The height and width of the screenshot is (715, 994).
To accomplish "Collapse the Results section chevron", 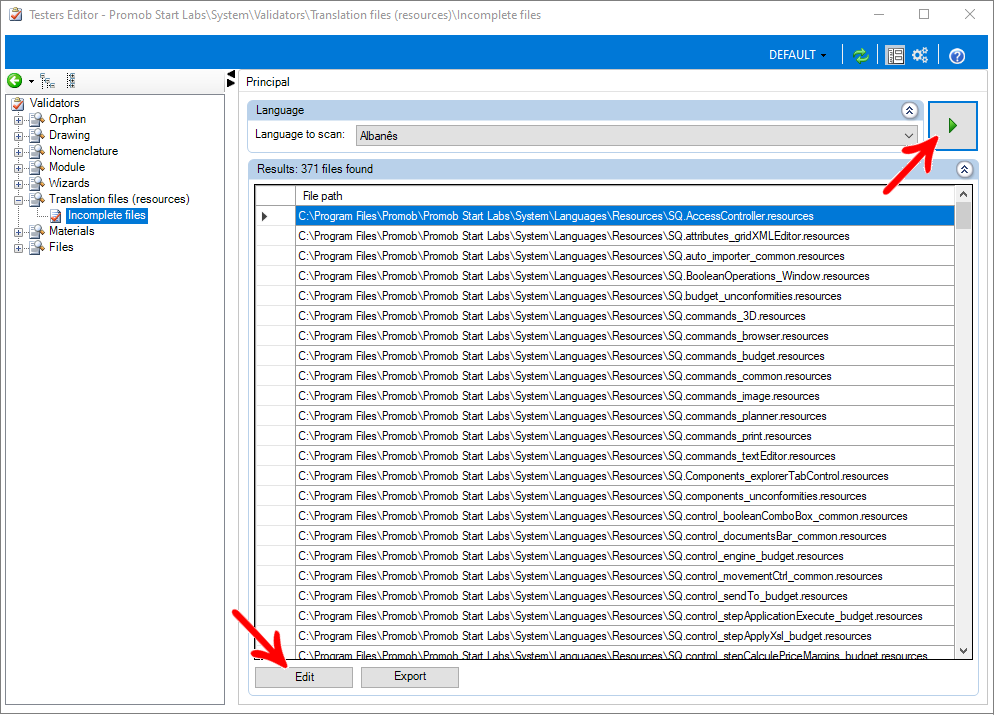I will 964,169.
